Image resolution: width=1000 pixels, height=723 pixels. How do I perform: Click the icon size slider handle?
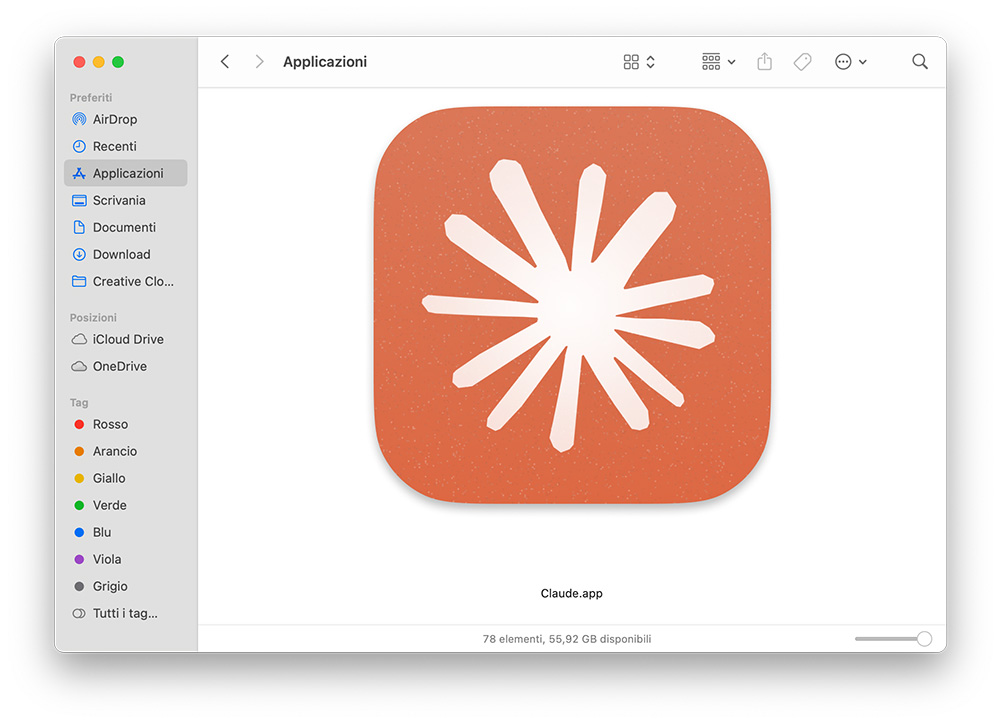(924, 639)
